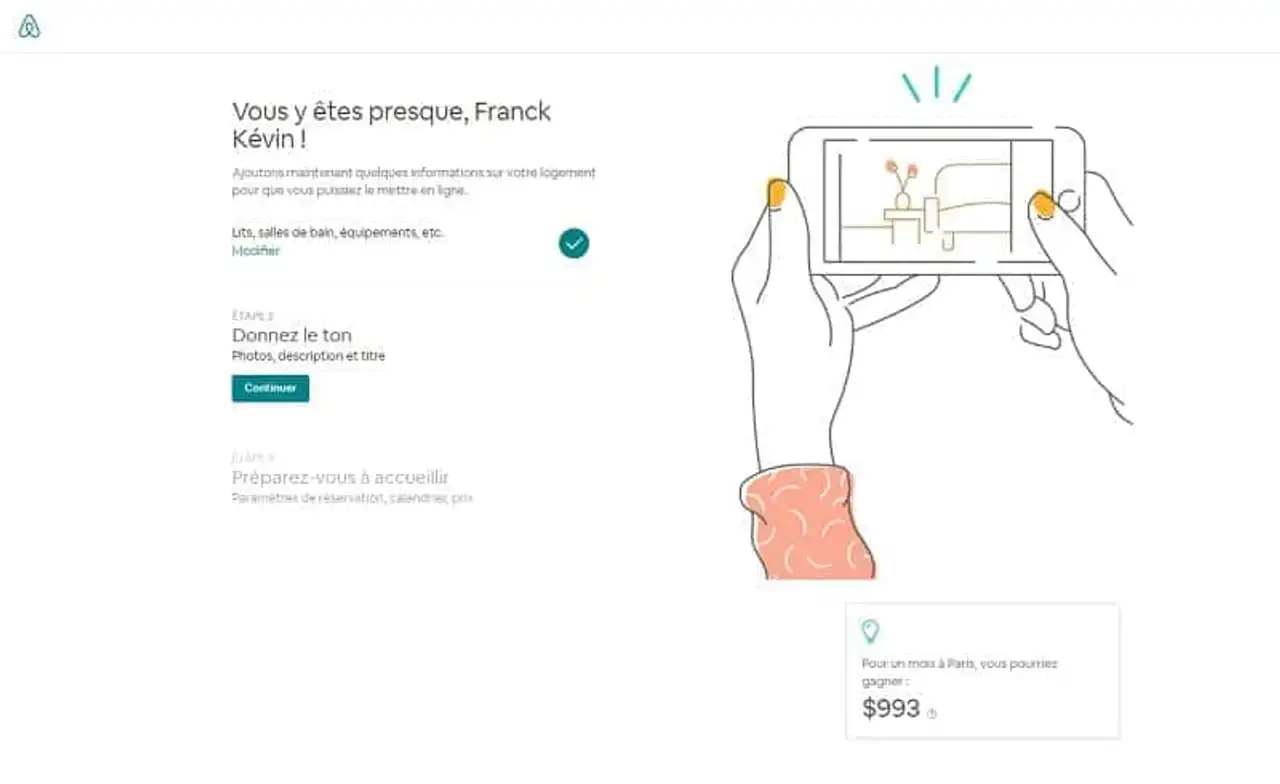Click the green completed checkmark icon
The image size is (1280, 784).
point(574,243)
